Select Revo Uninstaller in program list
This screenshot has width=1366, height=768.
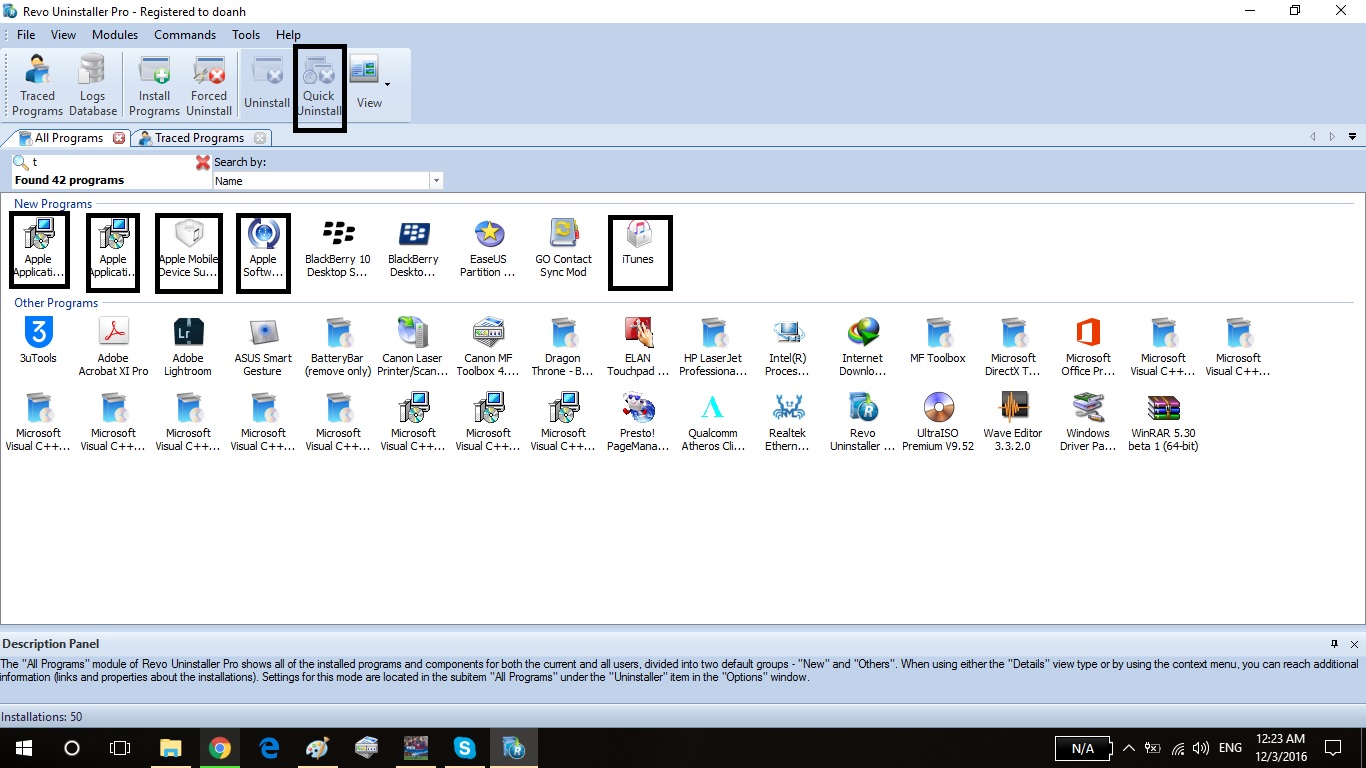pos(863,422)
